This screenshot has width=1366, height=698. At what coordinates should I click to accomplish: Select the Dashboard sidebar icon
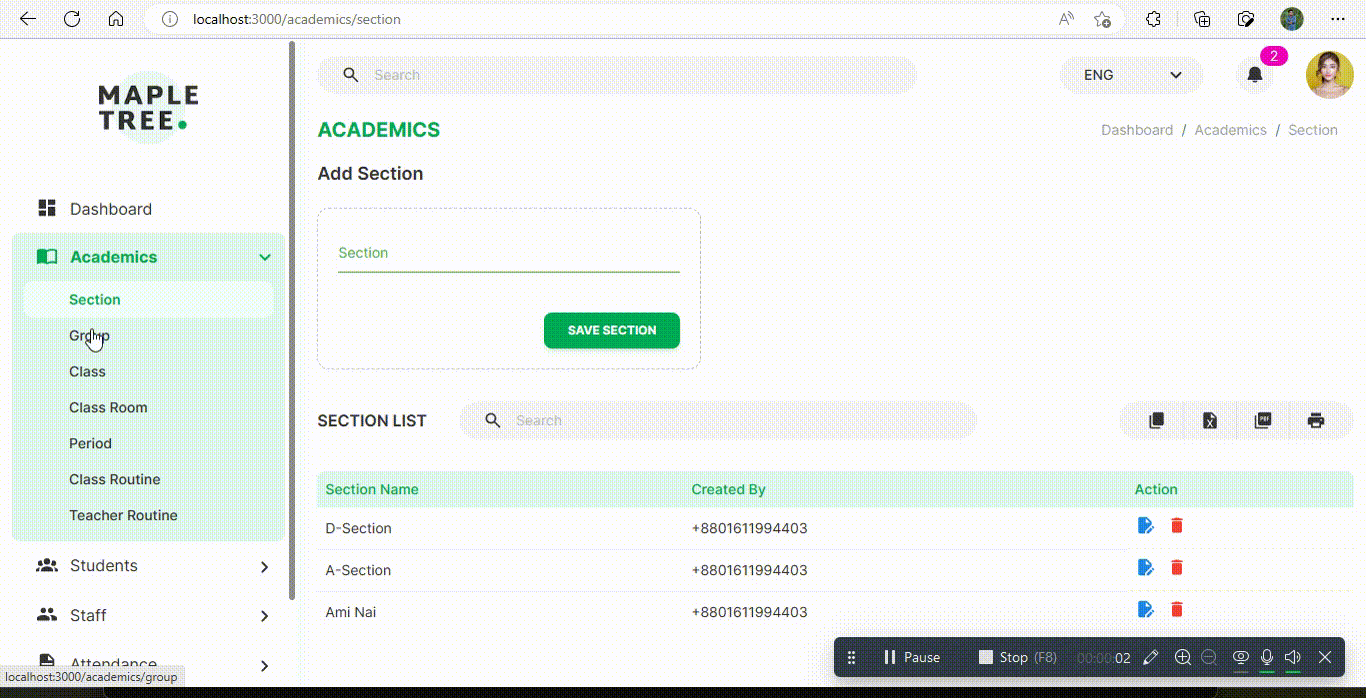click(46, 207)
